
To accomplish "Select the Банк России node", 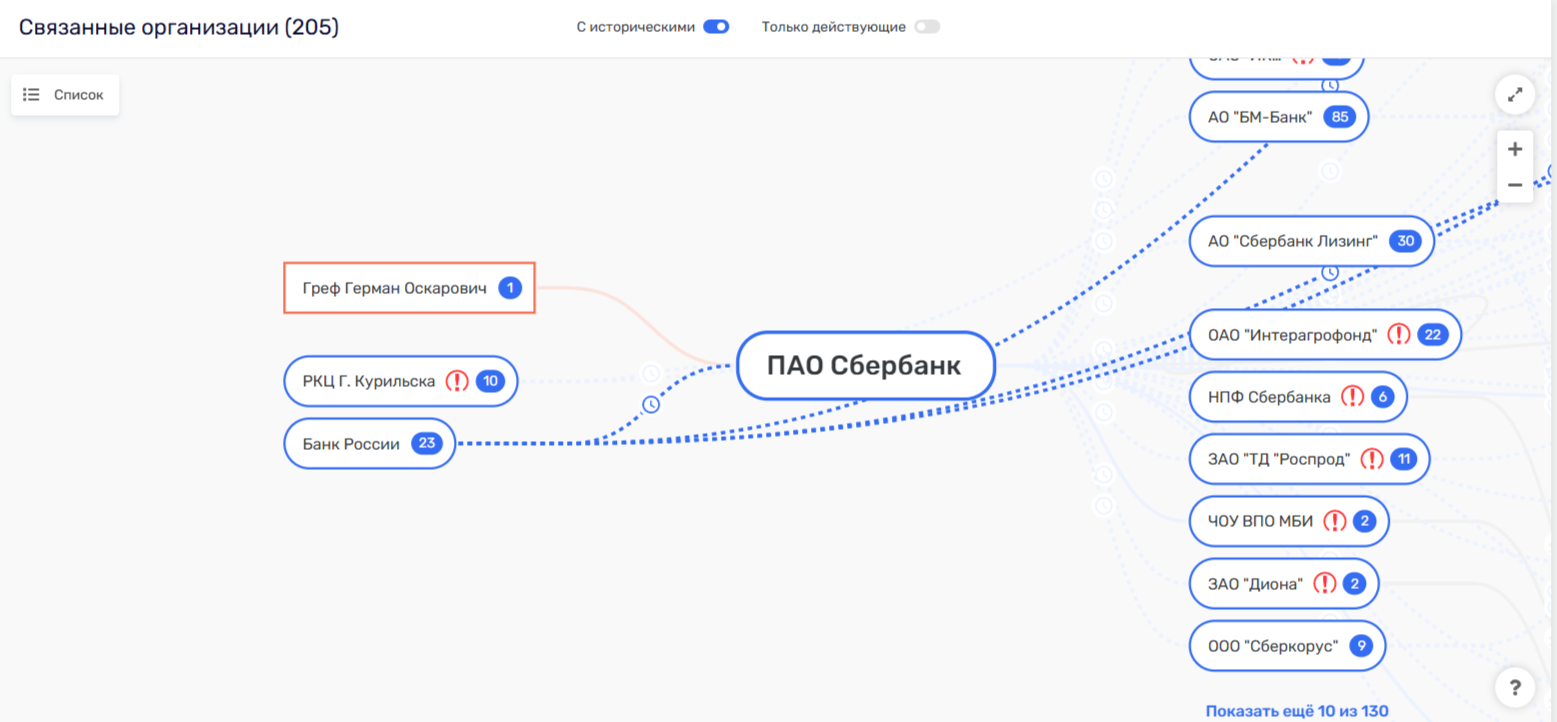I will tap(370, 444).
